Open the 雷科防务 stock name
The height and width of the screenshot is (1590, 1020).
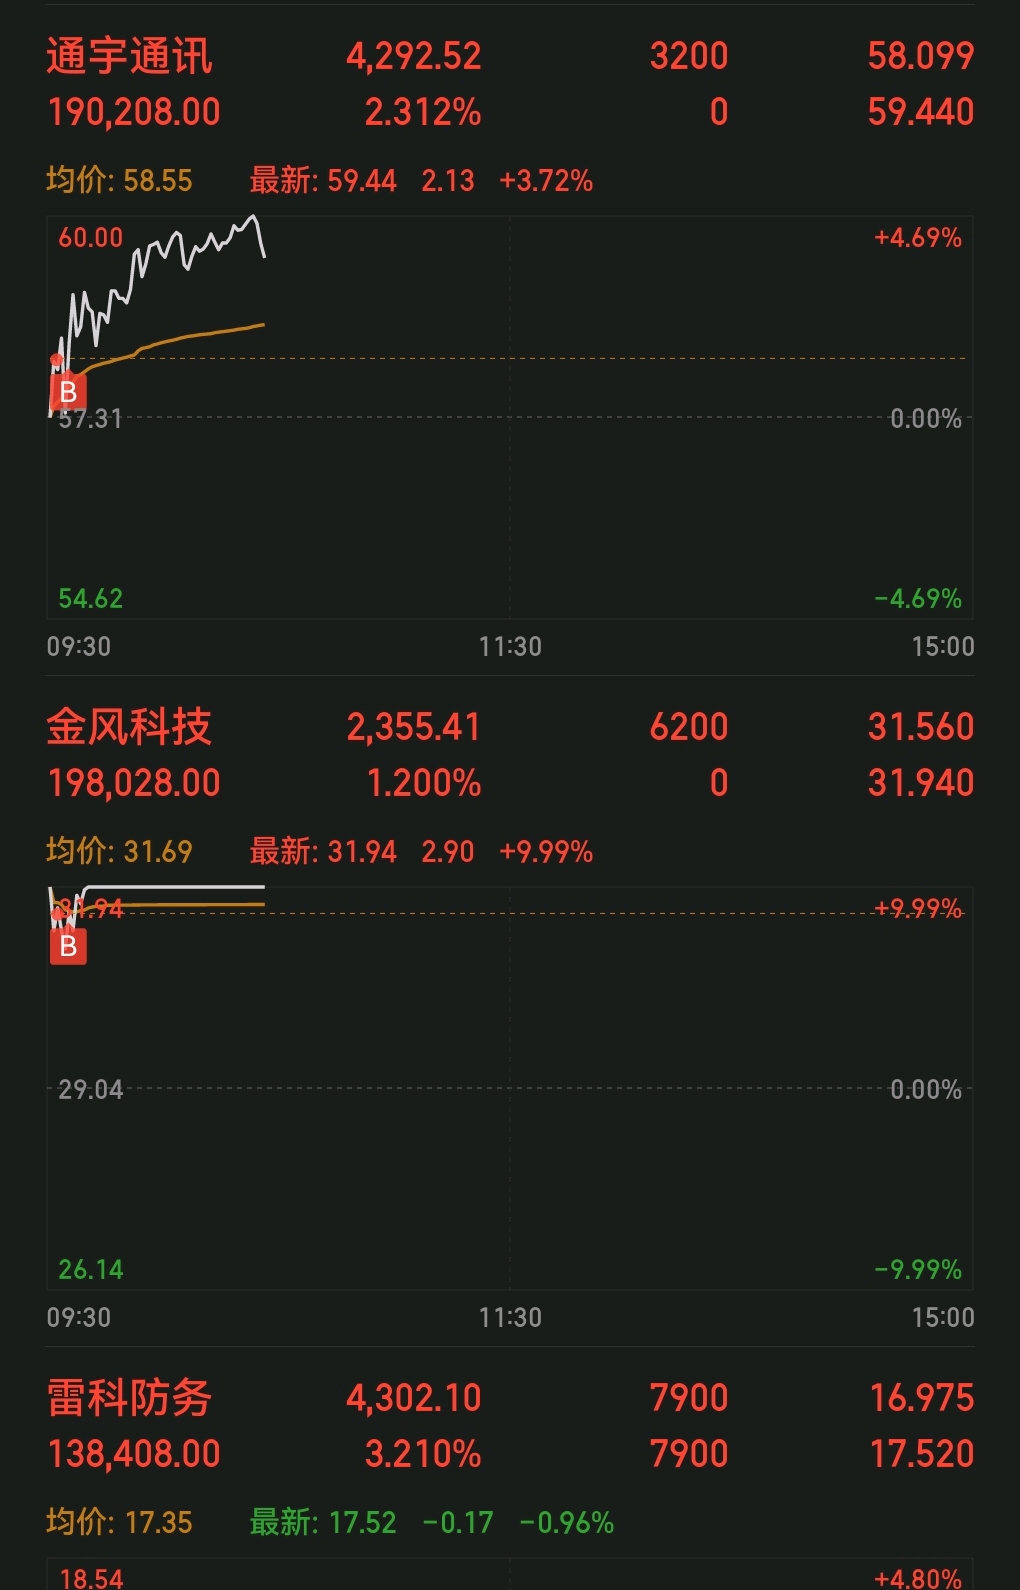[x=129, y=1398]
